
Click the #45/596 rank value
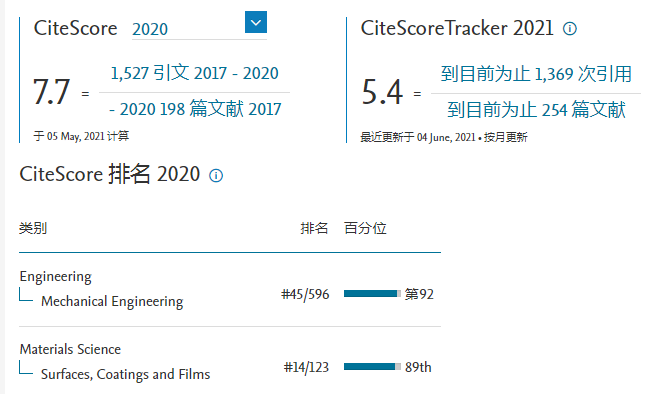(x=305, y=294)
